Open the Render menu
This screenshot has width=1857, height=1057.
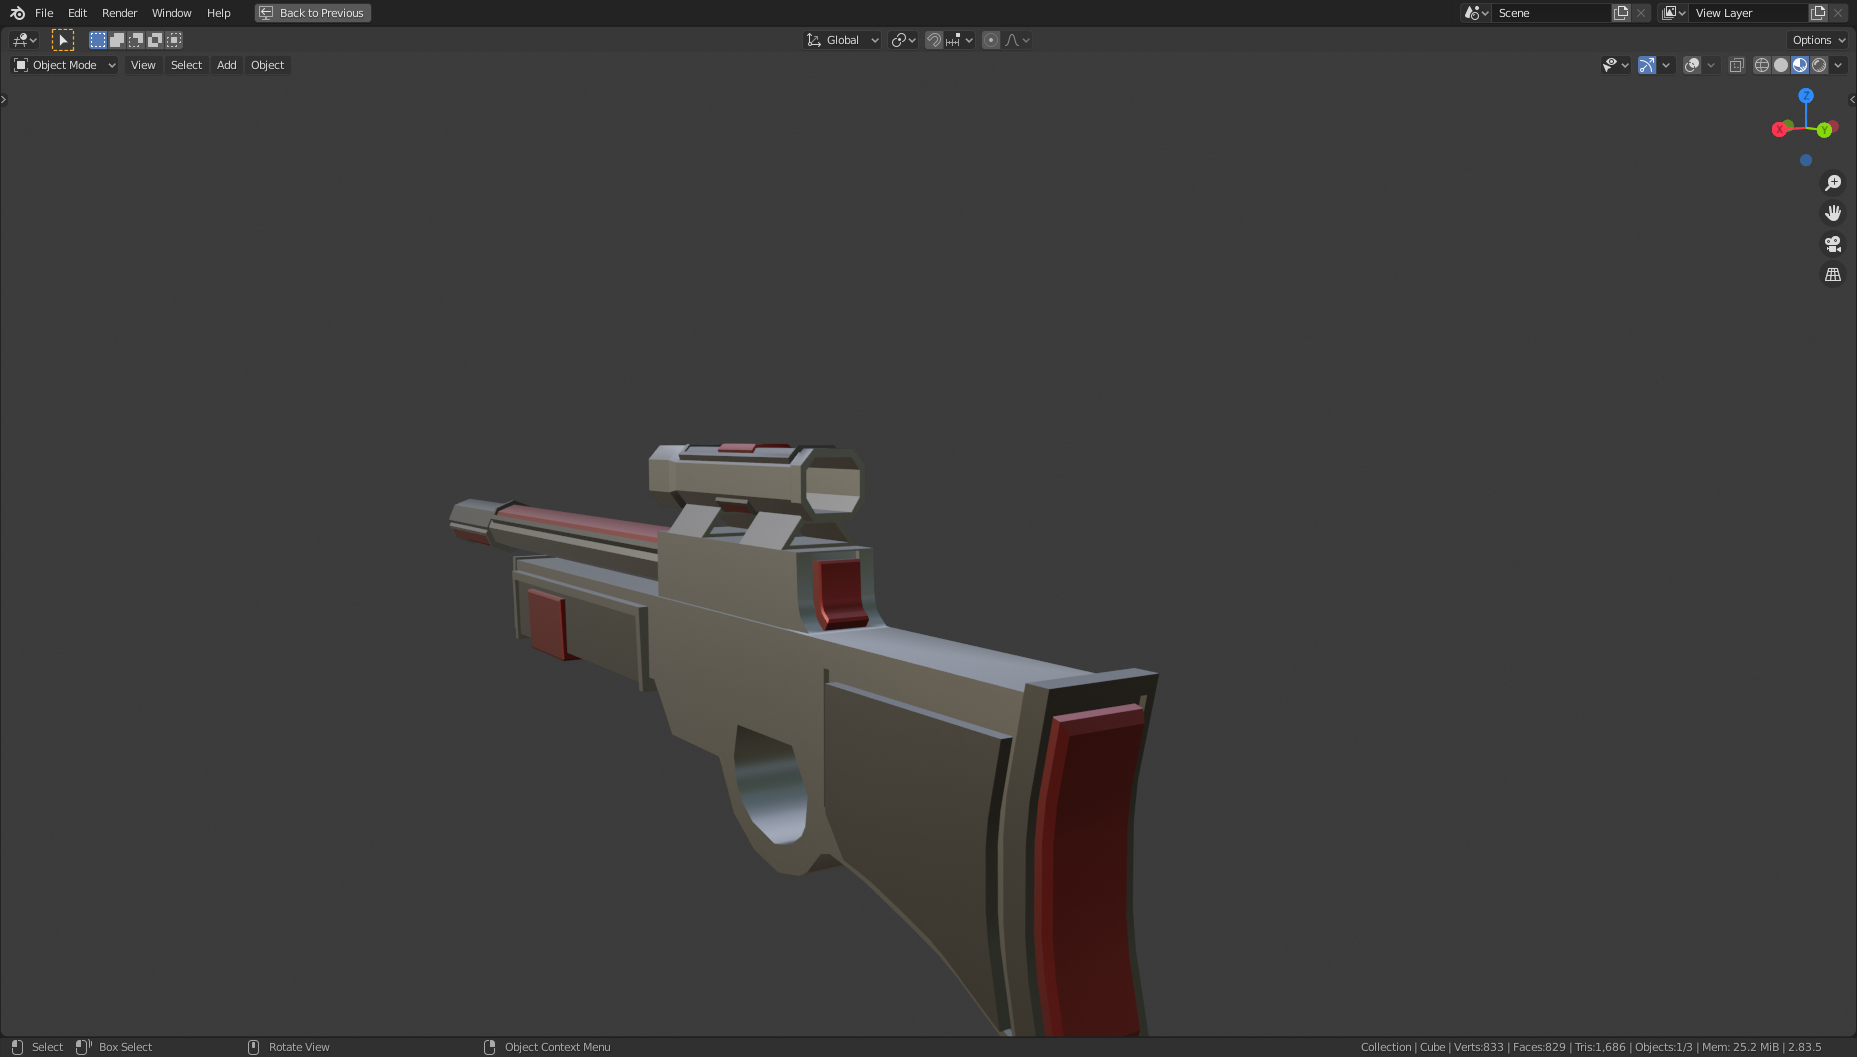[x=119, y=13]
